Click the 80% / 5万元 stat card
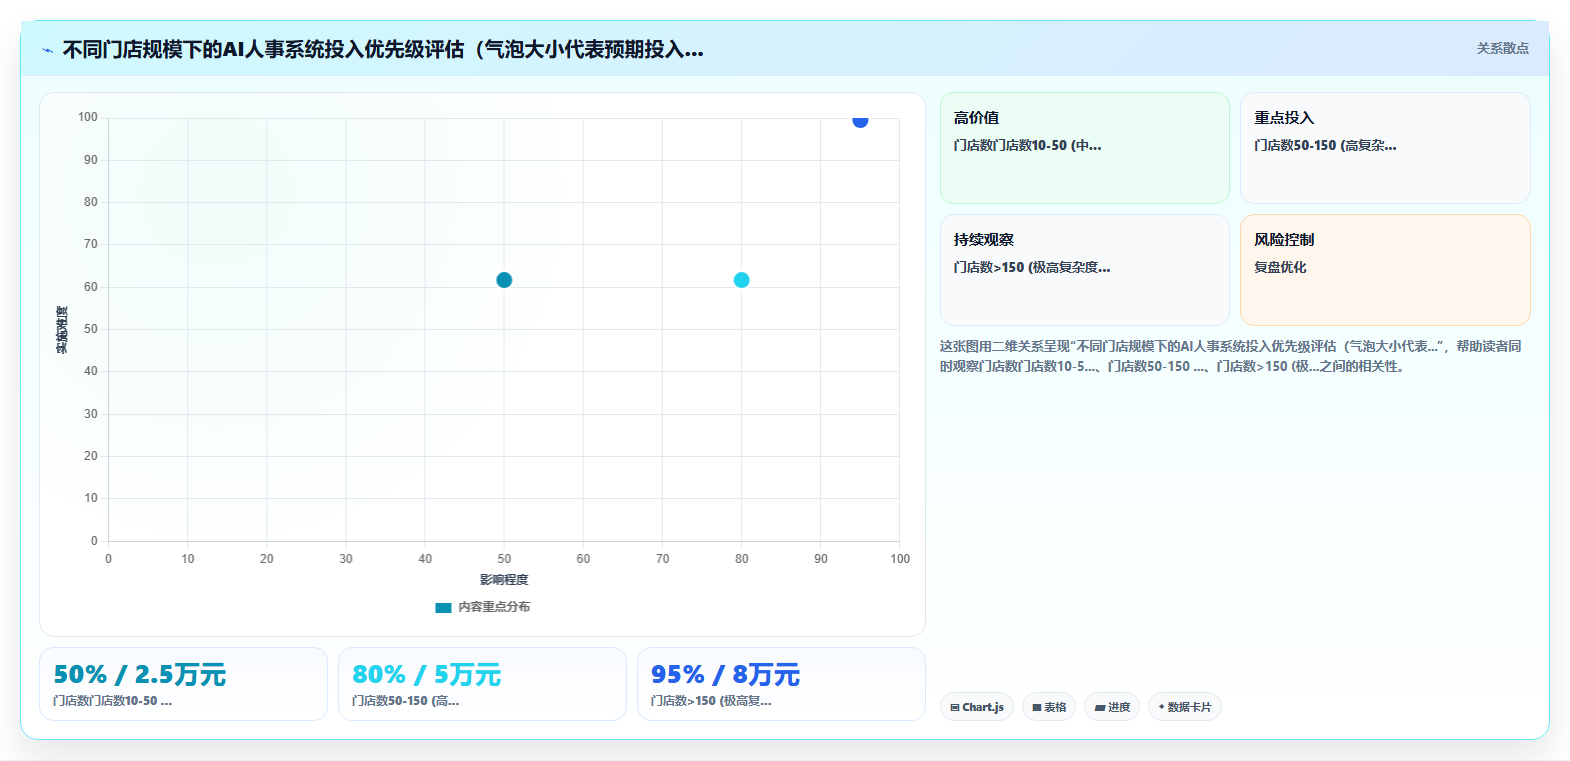This screenshot has height=761, width=1570. coord(482,684)
